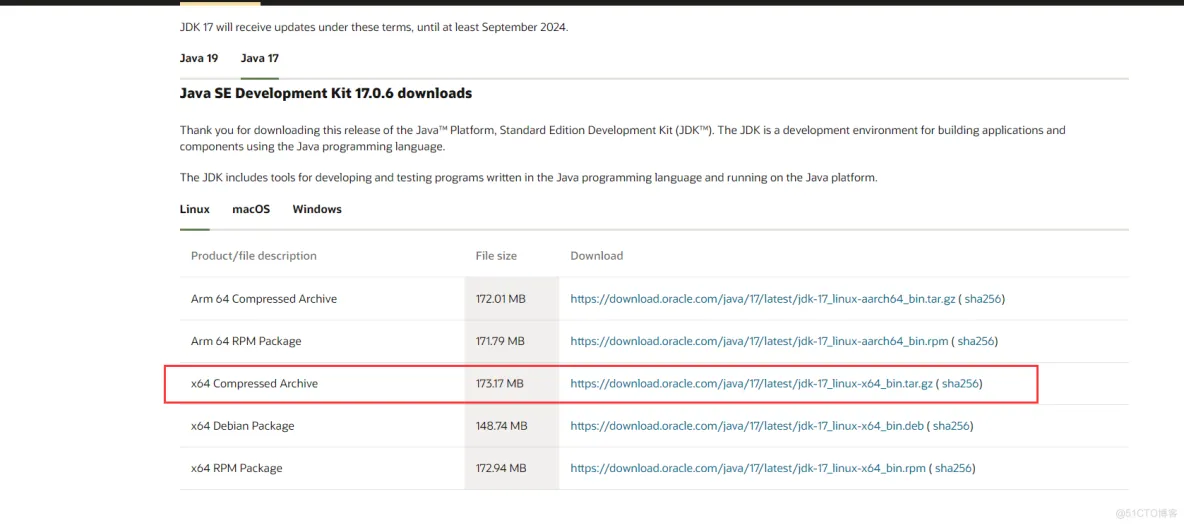Download the Arm 64 RPM Package link

point(759,341)
